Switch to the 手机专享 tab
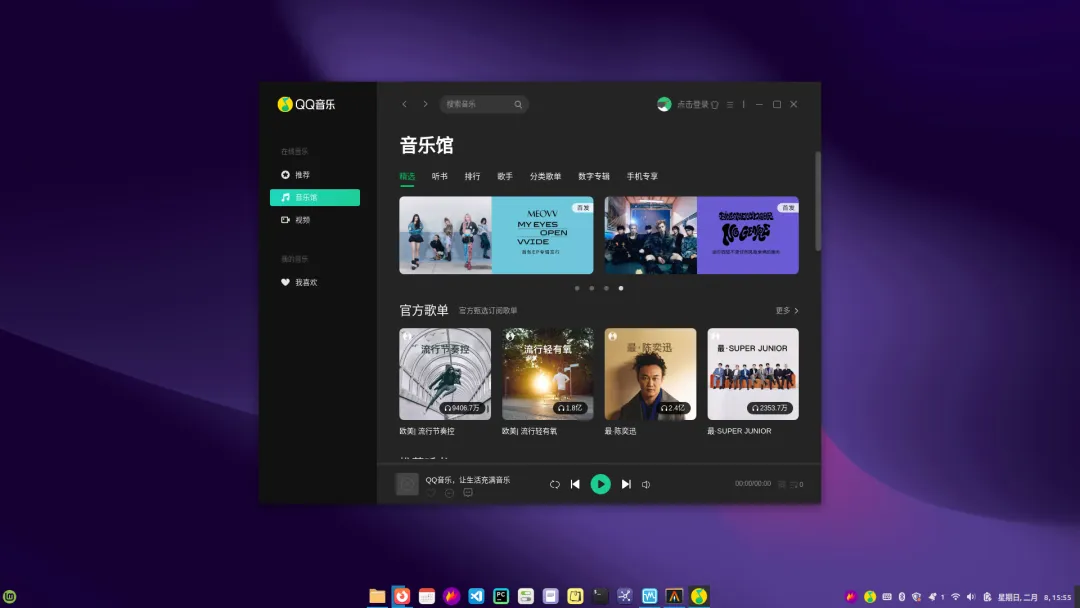 click(642, 176)
